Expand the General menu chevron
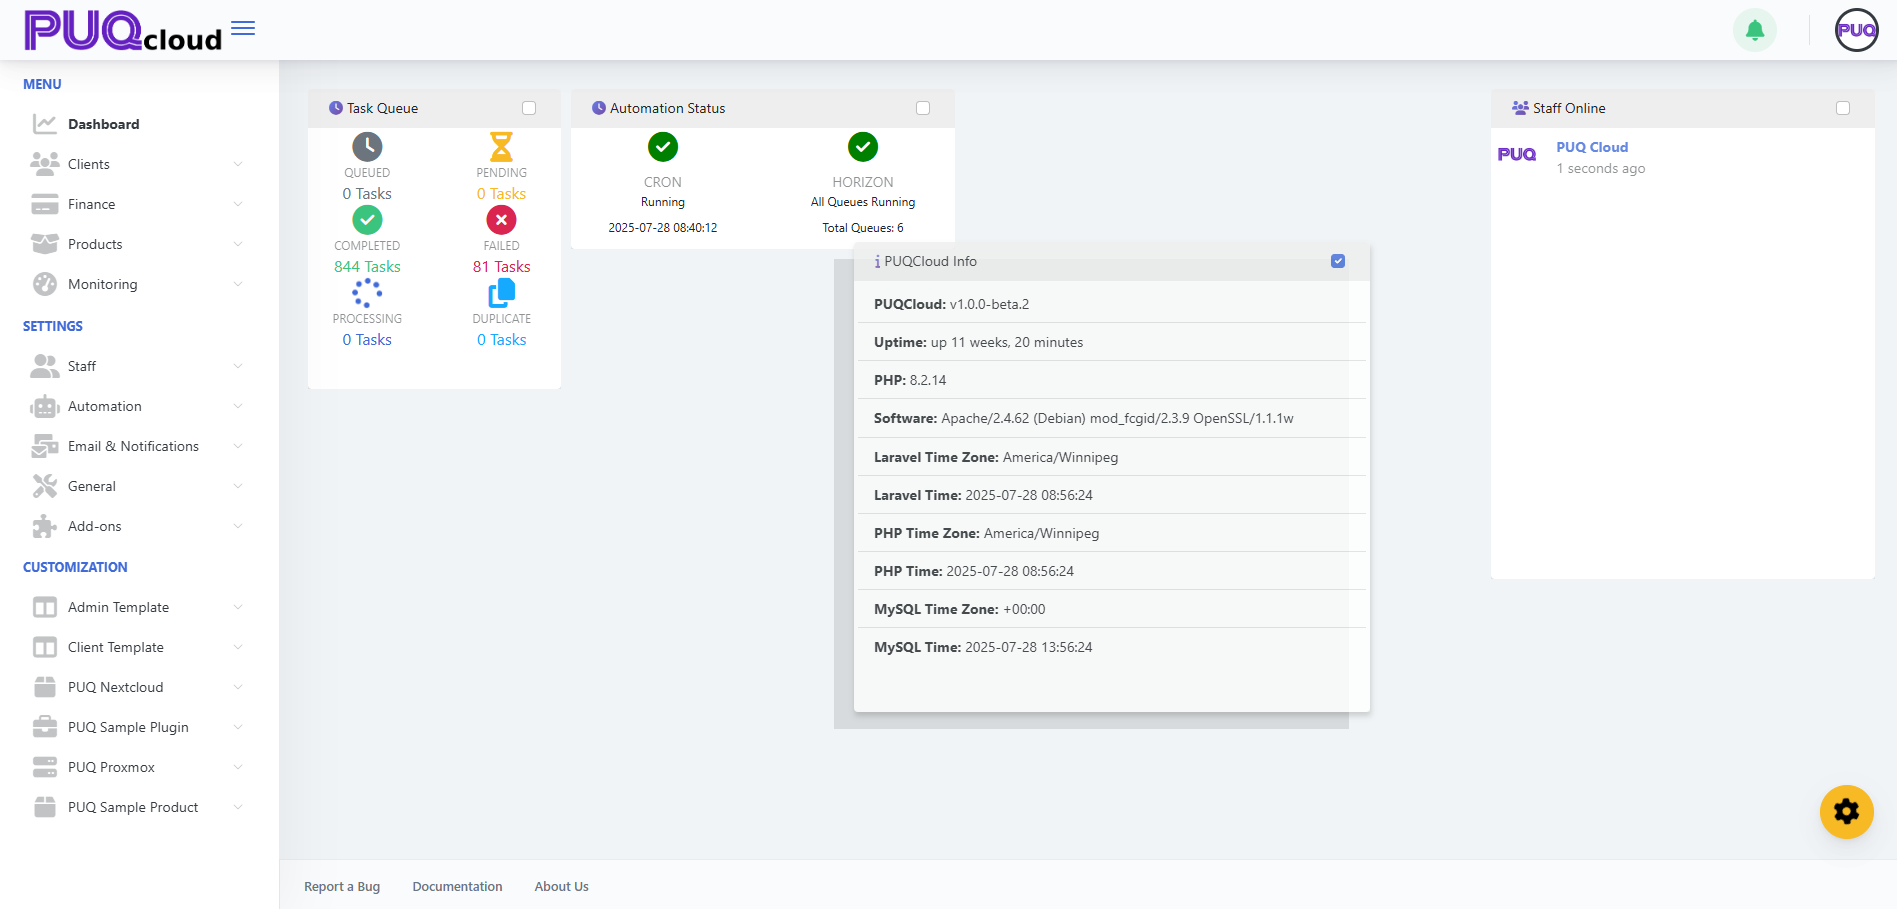 tap(237, 486)
